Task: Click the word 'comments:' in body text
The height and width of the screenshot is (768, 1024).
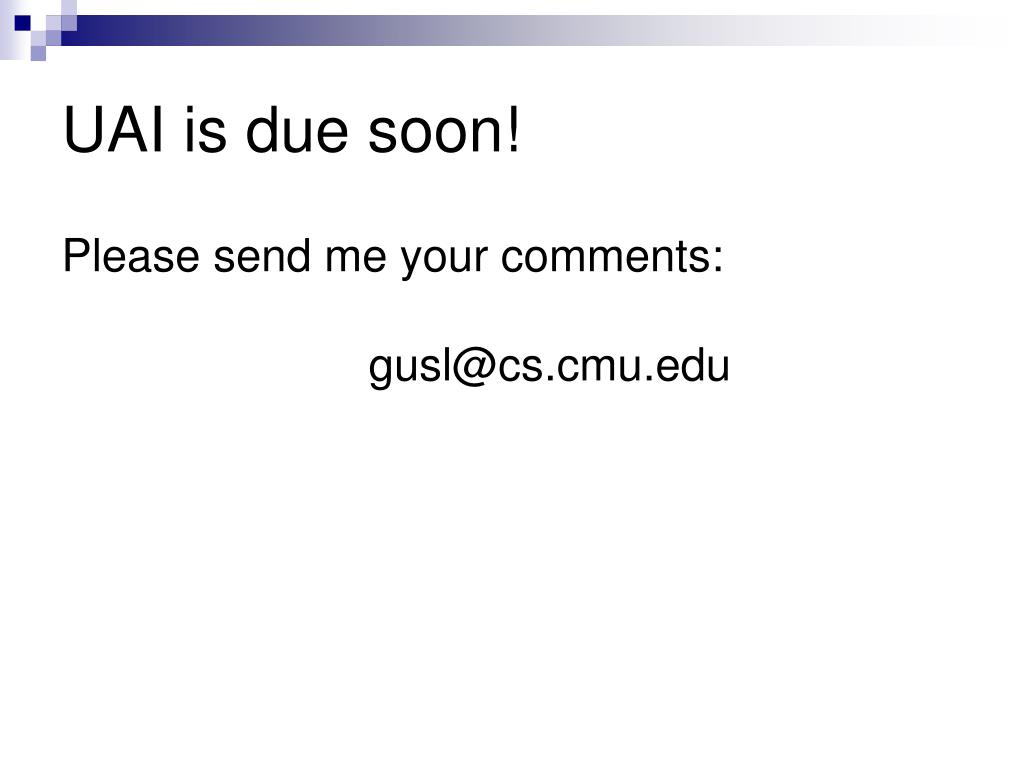Action: coord(612,256)
